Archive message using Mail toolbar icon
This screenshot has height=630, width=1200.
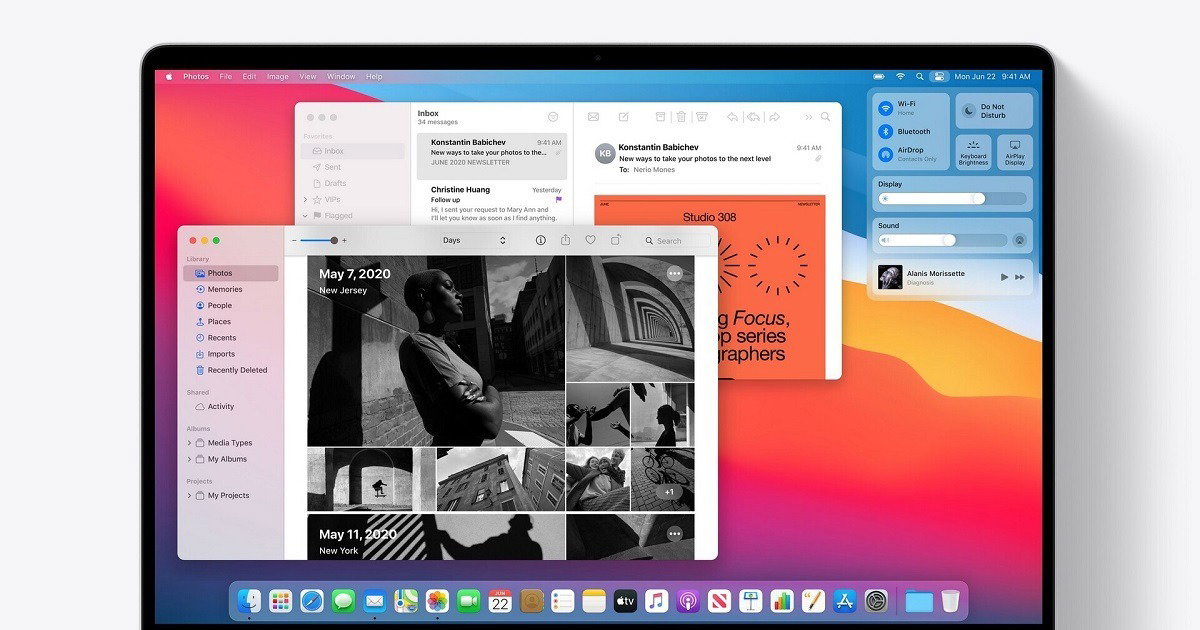pyautogui.click(x=660, y=117)
